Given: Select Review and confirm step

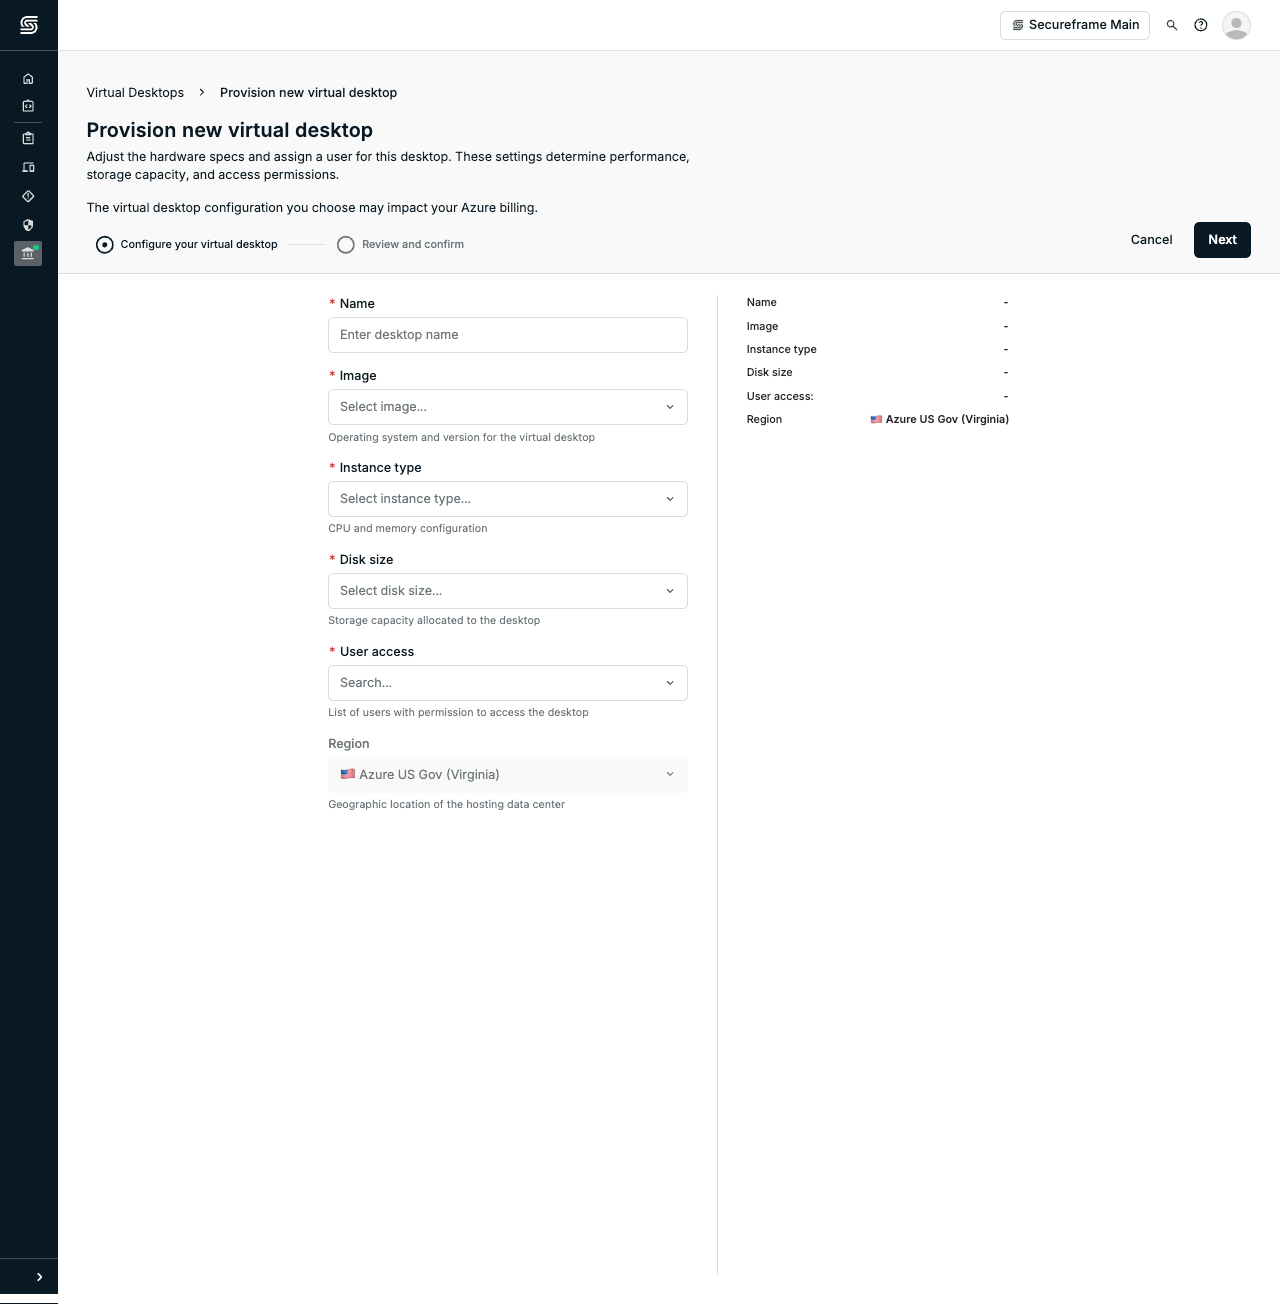Looking at the screenshot, I should [x=400, y=244].
